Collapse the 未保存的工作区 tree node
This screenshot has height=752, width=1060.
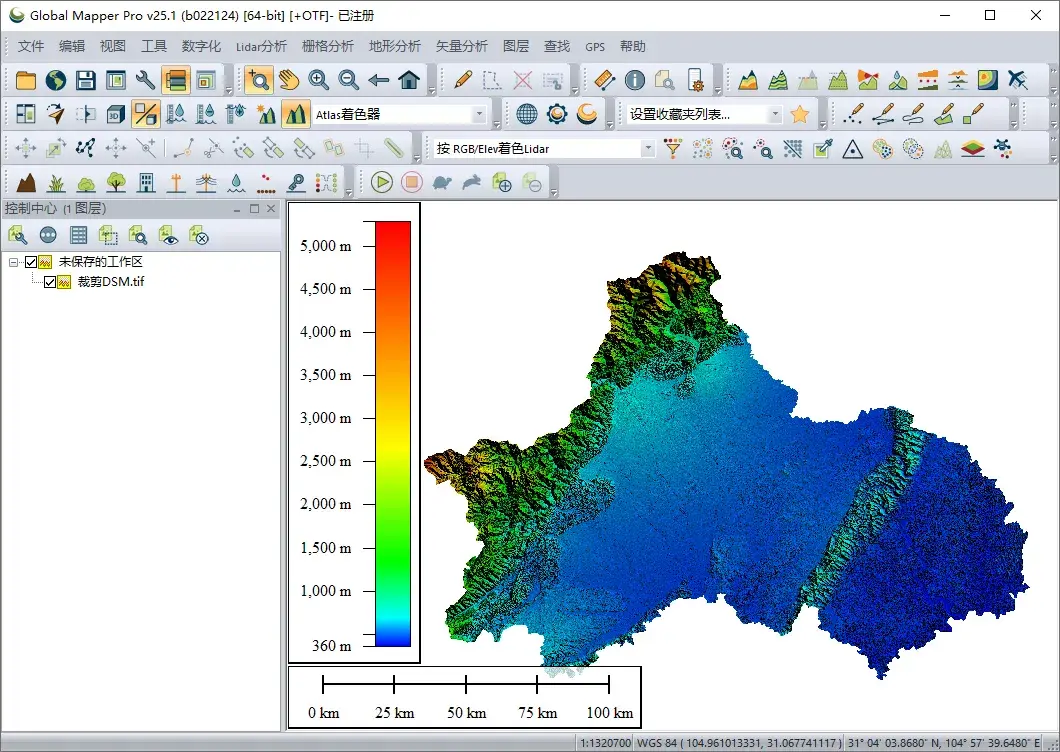tap(14, 262)
